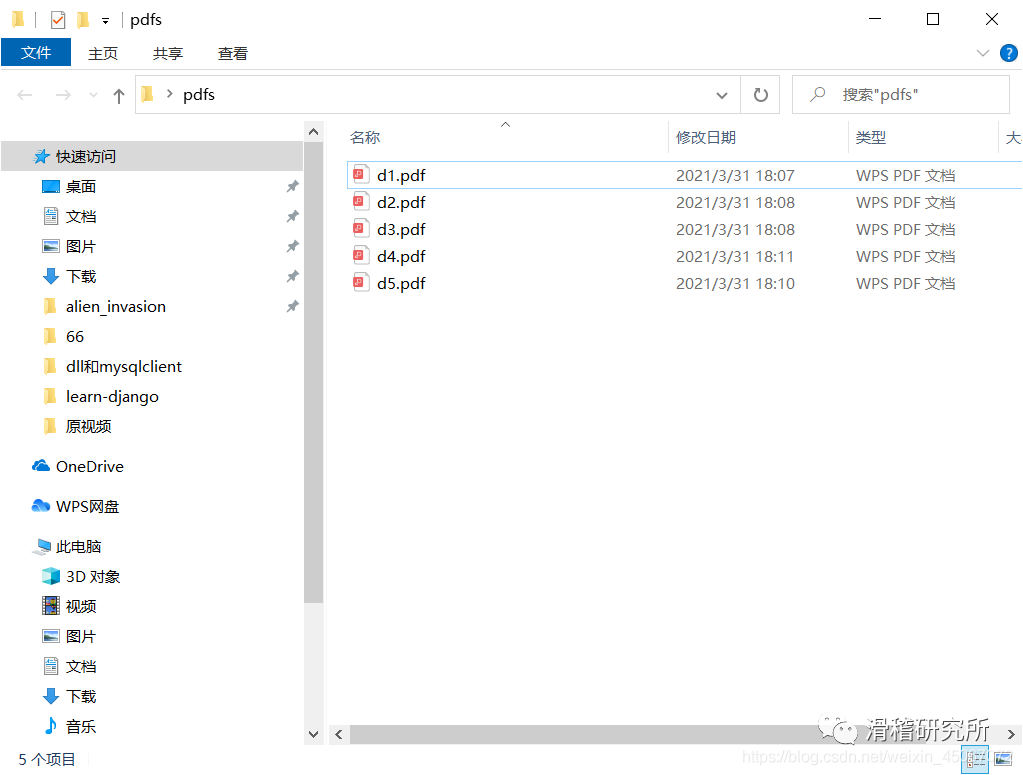The height and width of the screenshot is (775, 1023).
Task: Switch to large thumbnails view icon
Action: point(1004,759)
